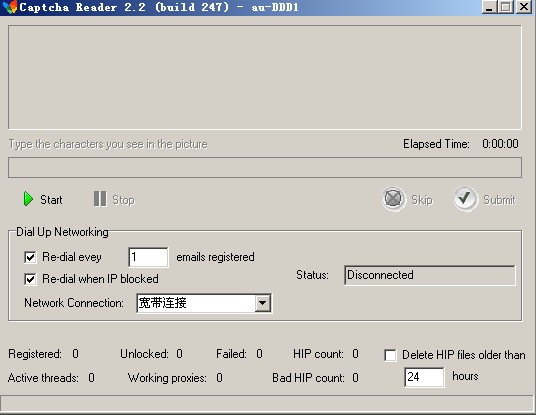Screen dimensions: 536x415
Task: Click the Submit checkmark icon
Action: [x=465, y=199]
